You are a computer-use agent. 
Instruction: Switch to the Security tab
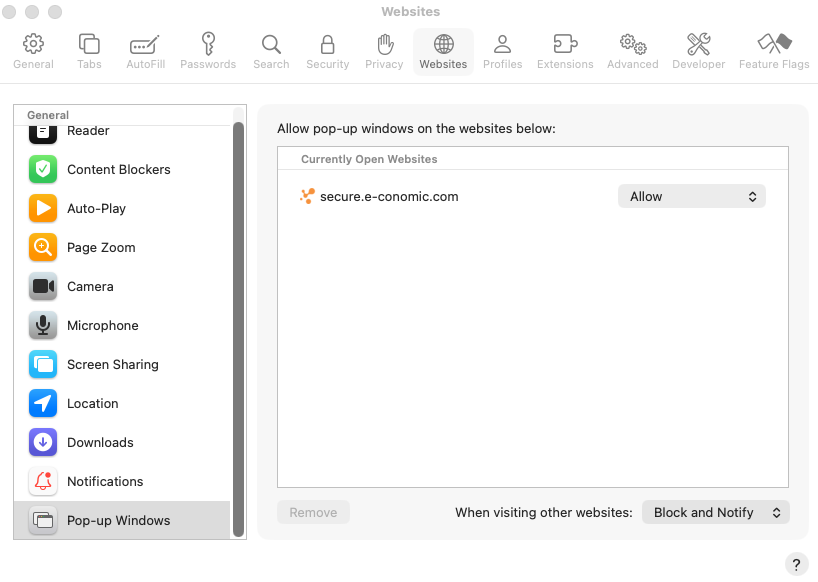pyautogui.click(x=327, y=51)
